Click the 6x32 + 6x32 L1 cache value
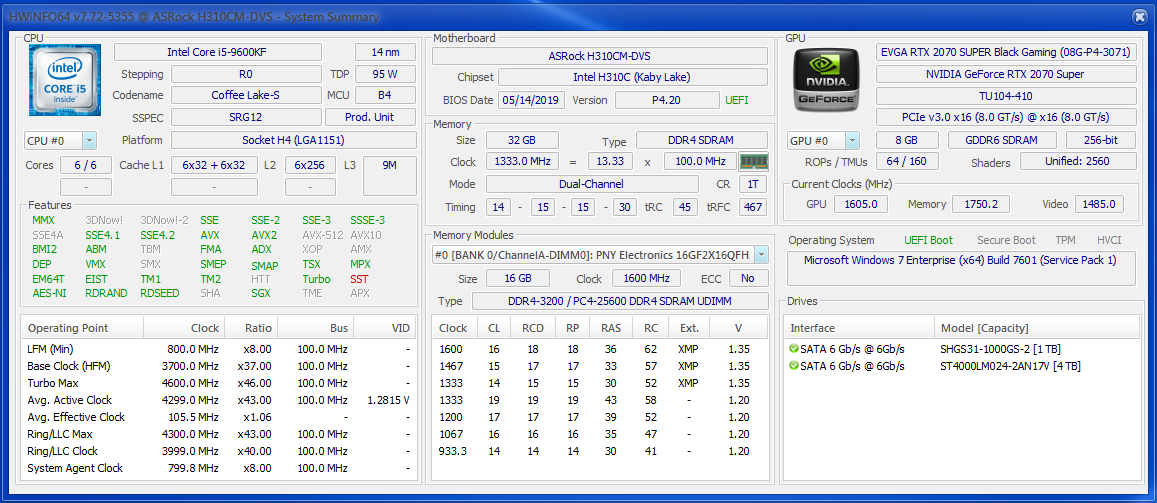1157x503 pixels. coord(214,164)
